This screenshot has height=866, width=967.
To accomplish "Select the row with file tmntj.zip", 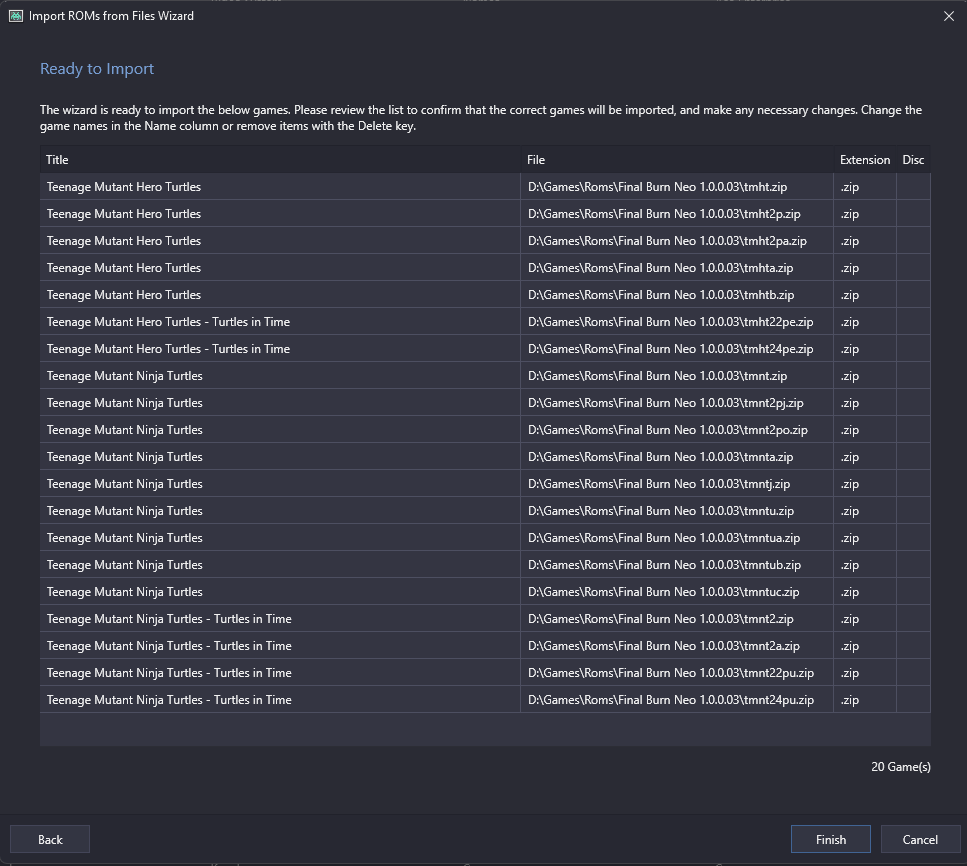I will 485,484.
